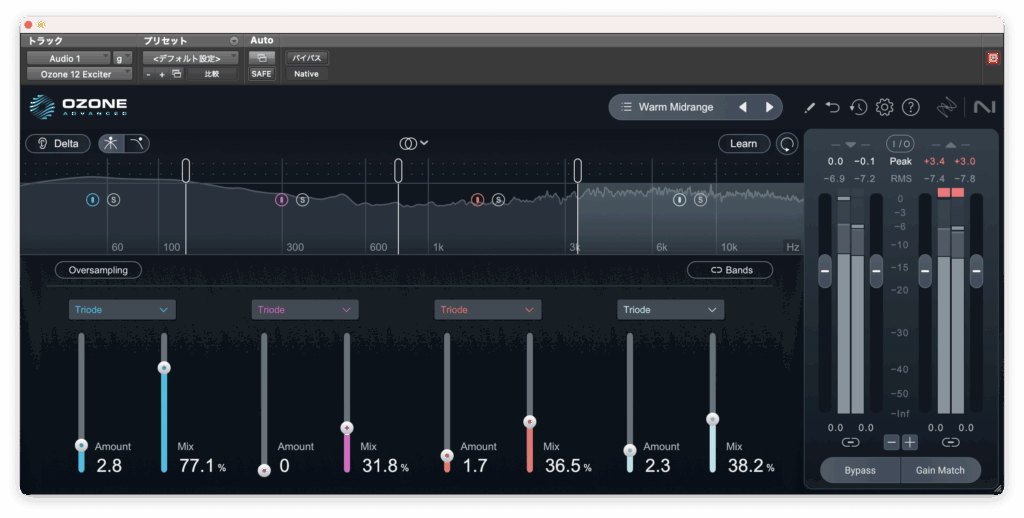Open Ozone settings gear
Image resolution: width=1024 pixels, height=518 pixels.
(884, 107)
